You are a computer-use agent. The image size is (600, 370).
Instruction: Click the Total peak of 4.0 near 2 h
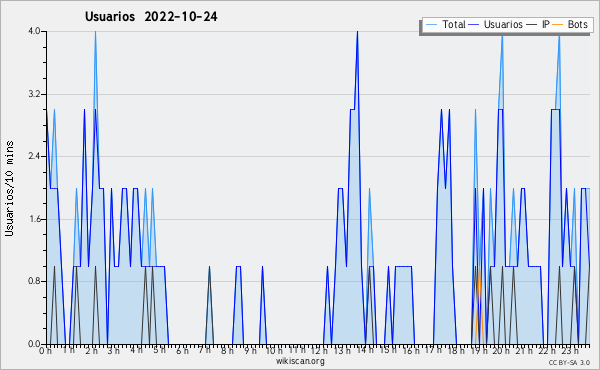95,32
